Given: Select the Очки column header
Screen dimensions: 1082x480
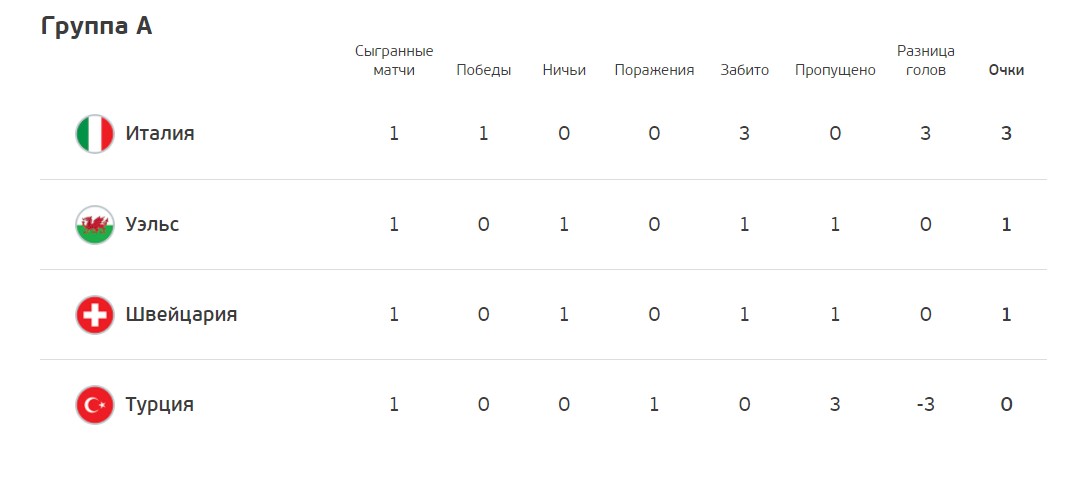Looking at the screenshot, I should [1006, 70].
